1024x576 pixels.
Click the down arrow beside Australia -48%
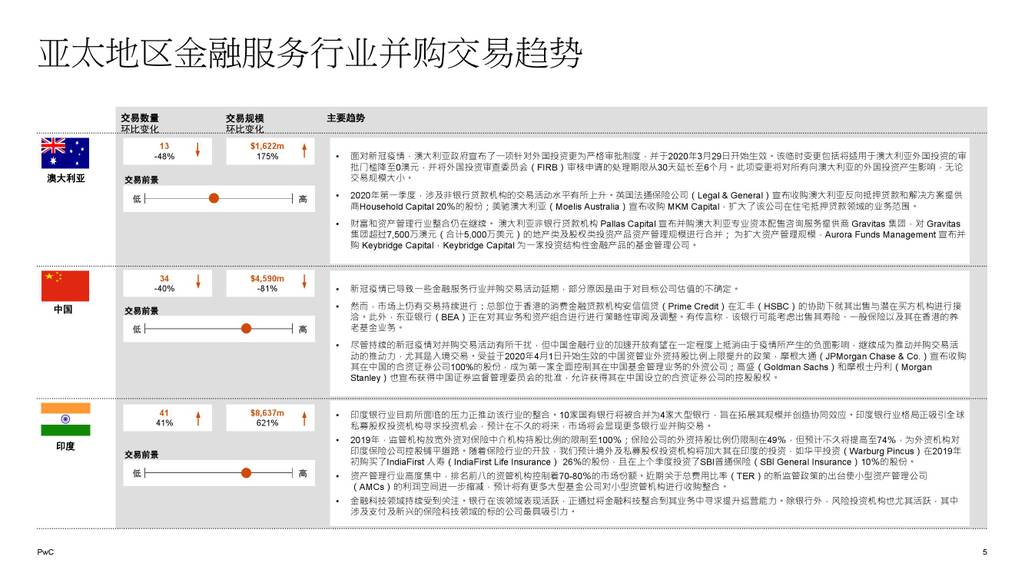[198, 151]
